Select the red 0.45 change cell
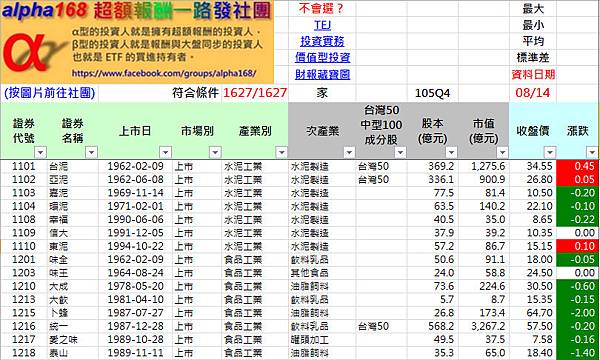This screenshot has height=360, width=600. click(x=578, y=166)
